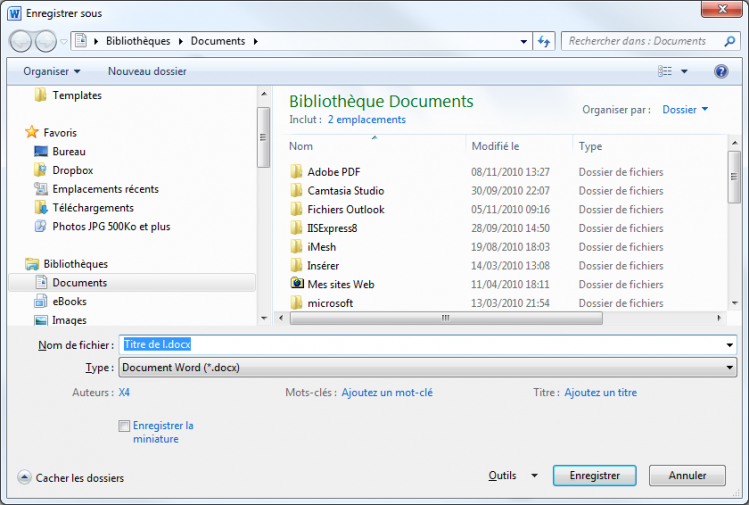The height and width of the screenshot is (505, 749).
Task: Click the 2 emplacements link
Action: point(366,119)
